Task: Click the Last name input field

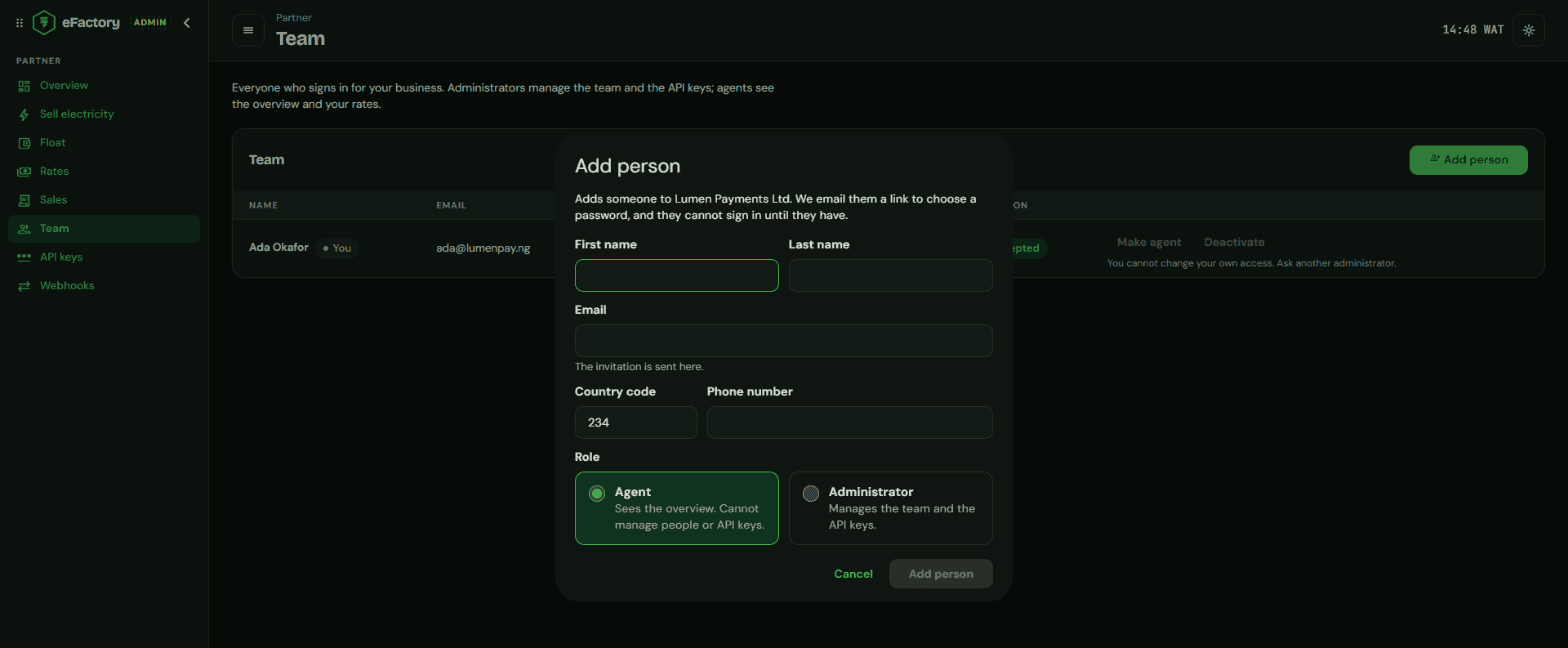Action: click(x=891, y=276)
